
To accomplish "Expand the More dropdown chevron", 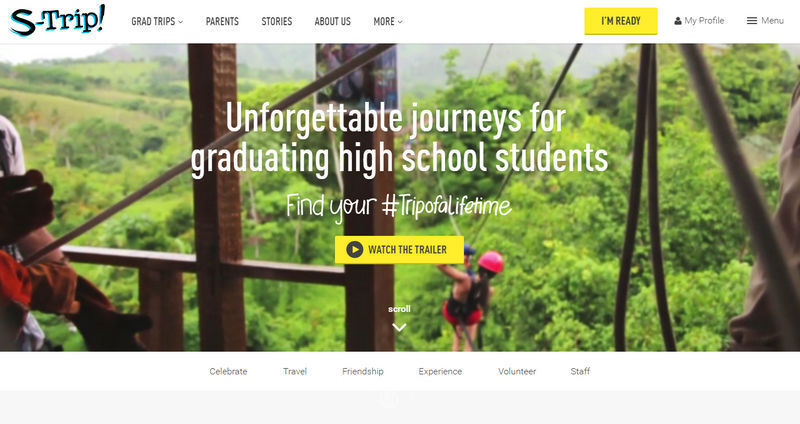I will click(x=400, y=22).
